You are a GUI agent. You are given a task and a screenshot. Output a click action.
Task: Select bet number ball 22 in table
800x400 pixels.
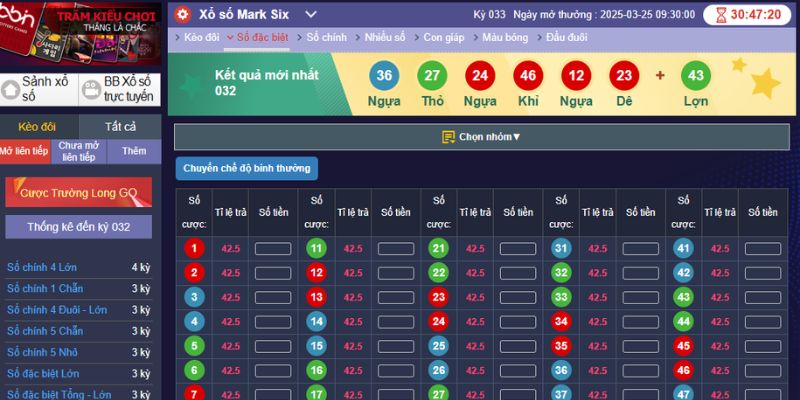coord(439,273)
